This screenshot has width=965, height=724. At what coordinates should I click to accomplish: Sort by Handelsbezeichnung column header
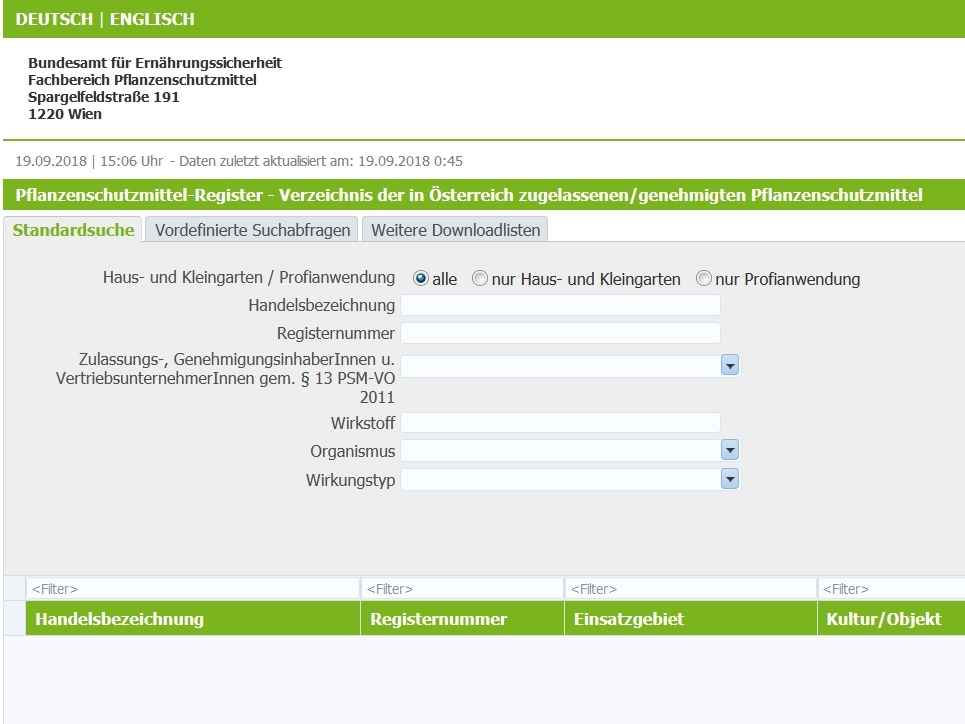120,619
